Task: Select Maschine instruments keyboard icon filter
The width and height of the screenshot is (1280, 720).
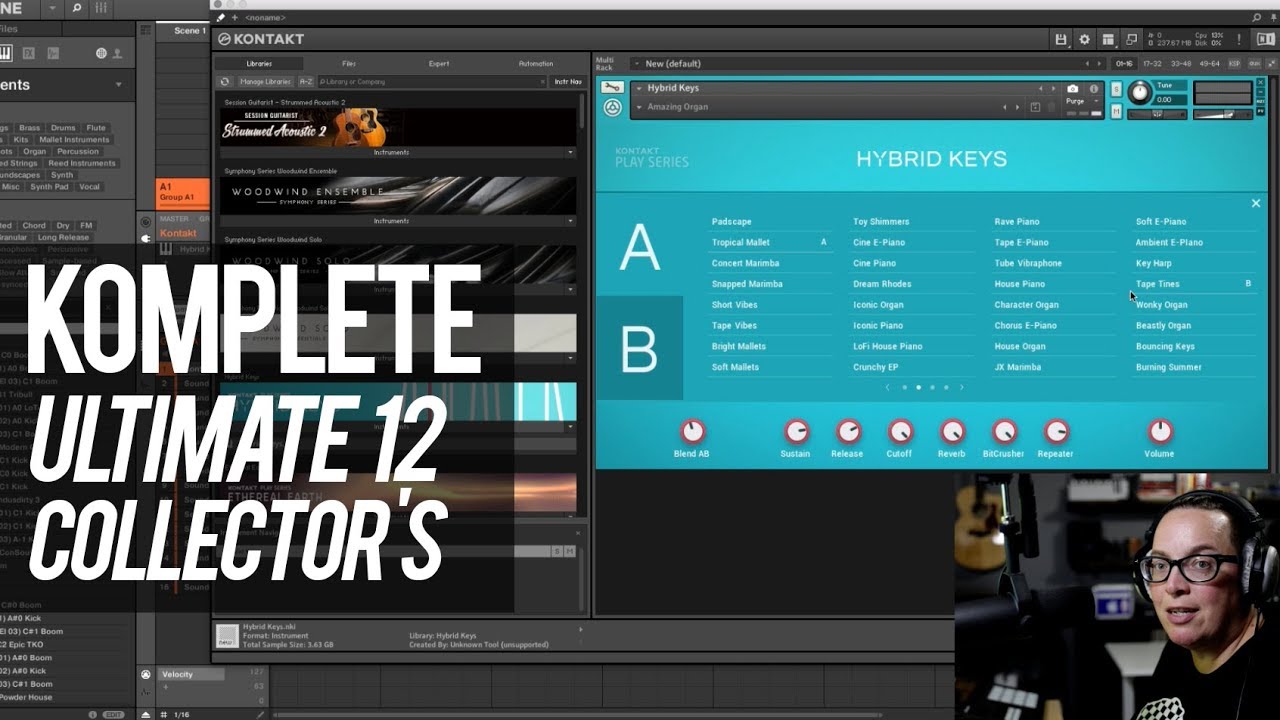Action: pos(6,53)
